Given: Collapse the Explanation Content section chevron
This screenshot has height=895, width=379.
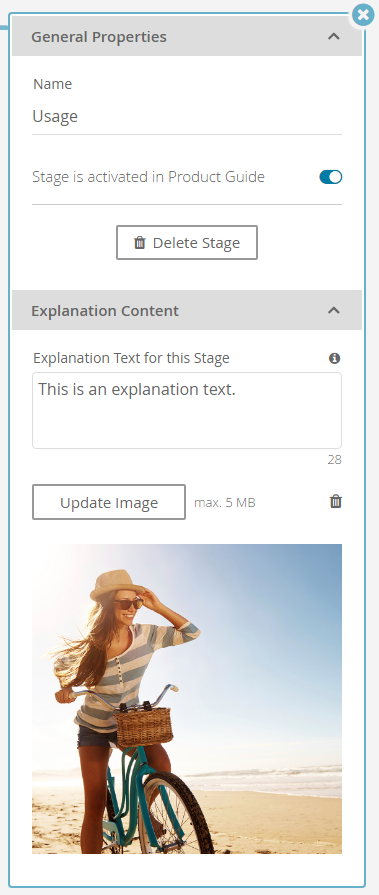Looking at the screenshot, I should click(334, 311).
